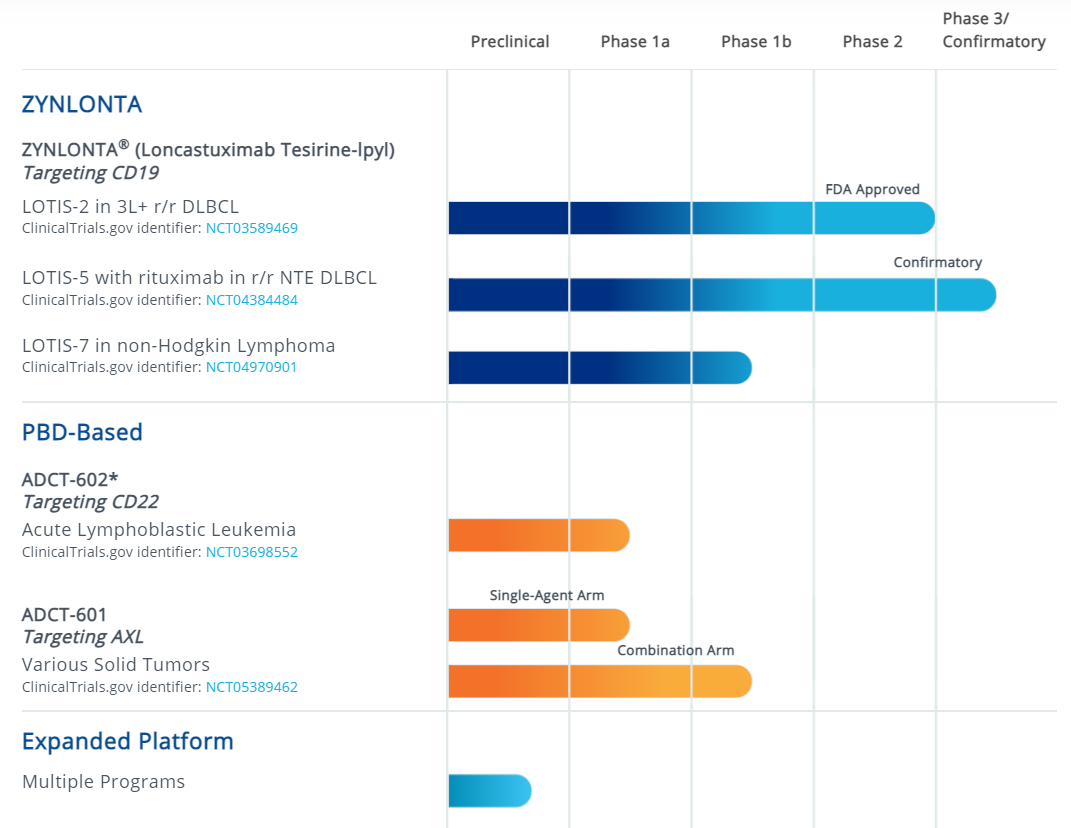Click the bar under Combination Arm label
The width and height of the screenshot is (1071, 828).
click(x=598, y=681)
